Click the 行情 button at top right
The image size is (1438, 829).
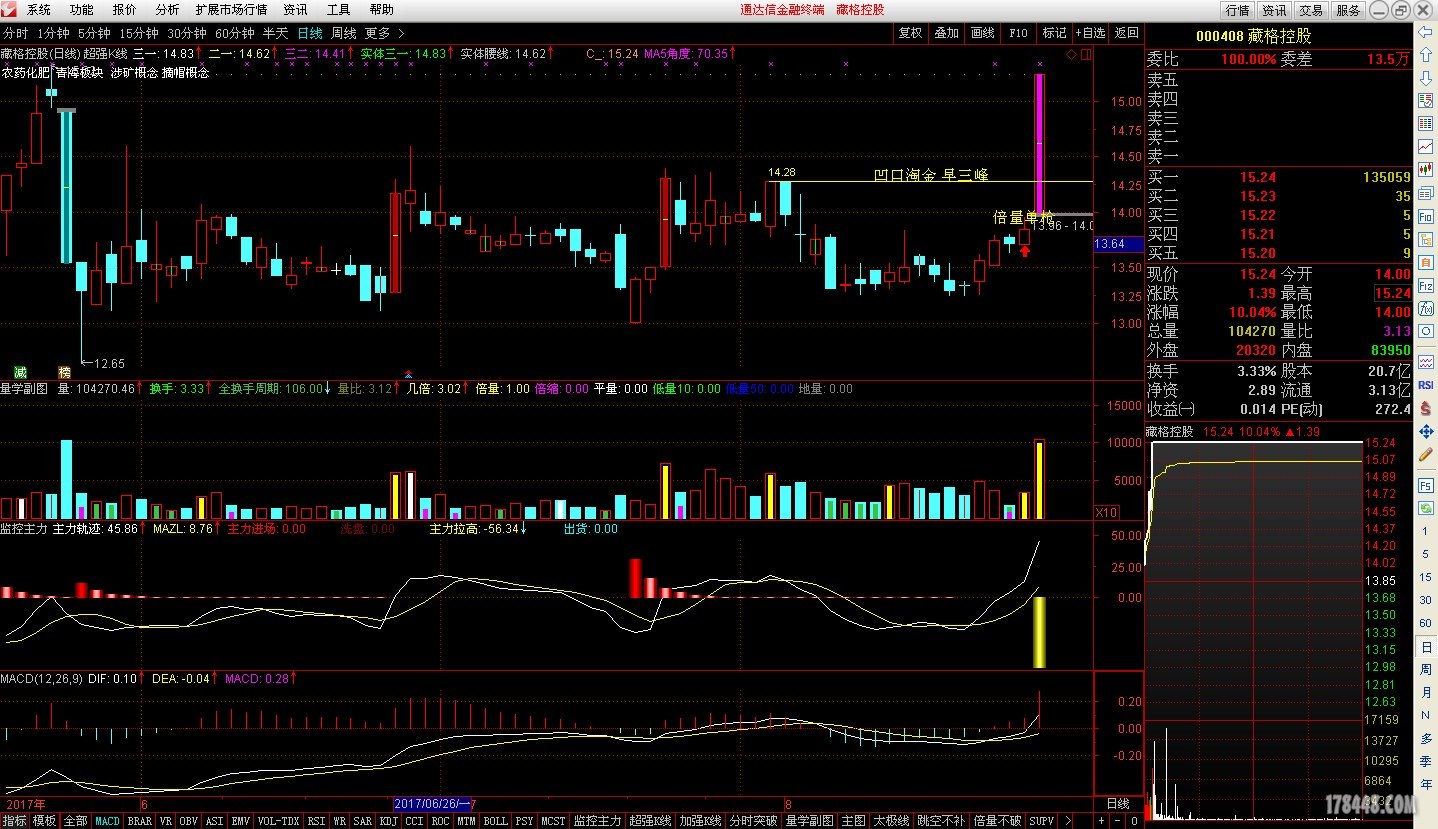click(x=1237, y=10)
